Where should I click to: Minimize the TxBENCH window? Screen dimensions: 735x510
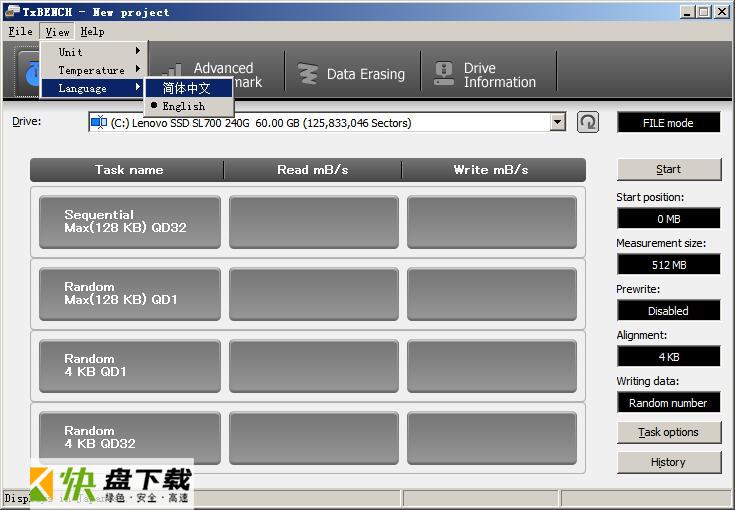(687, 12)
